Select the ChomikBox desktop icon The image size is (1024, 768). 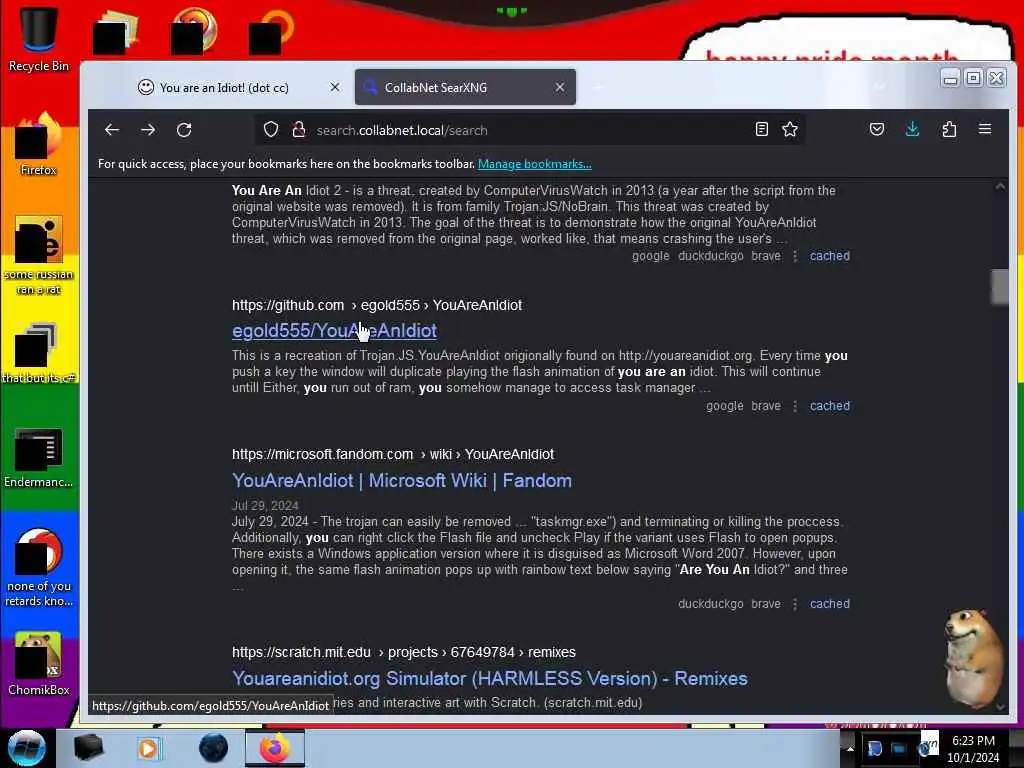(39, 664)
